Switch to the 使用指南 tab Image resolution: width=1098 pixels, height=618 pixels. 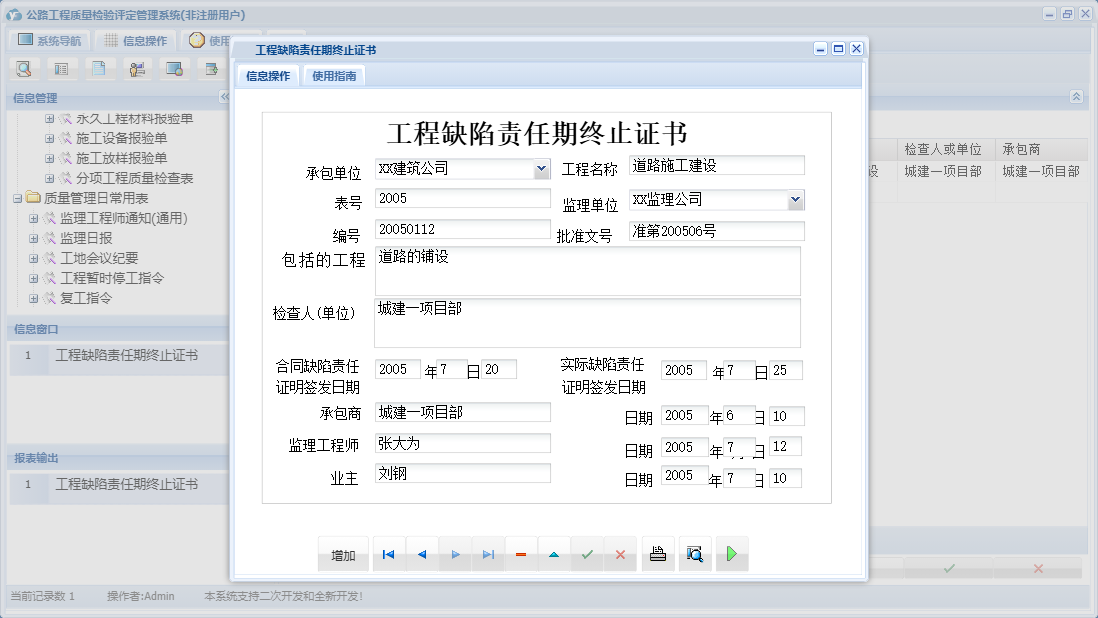pyautogui.click(x=333, y=75)
